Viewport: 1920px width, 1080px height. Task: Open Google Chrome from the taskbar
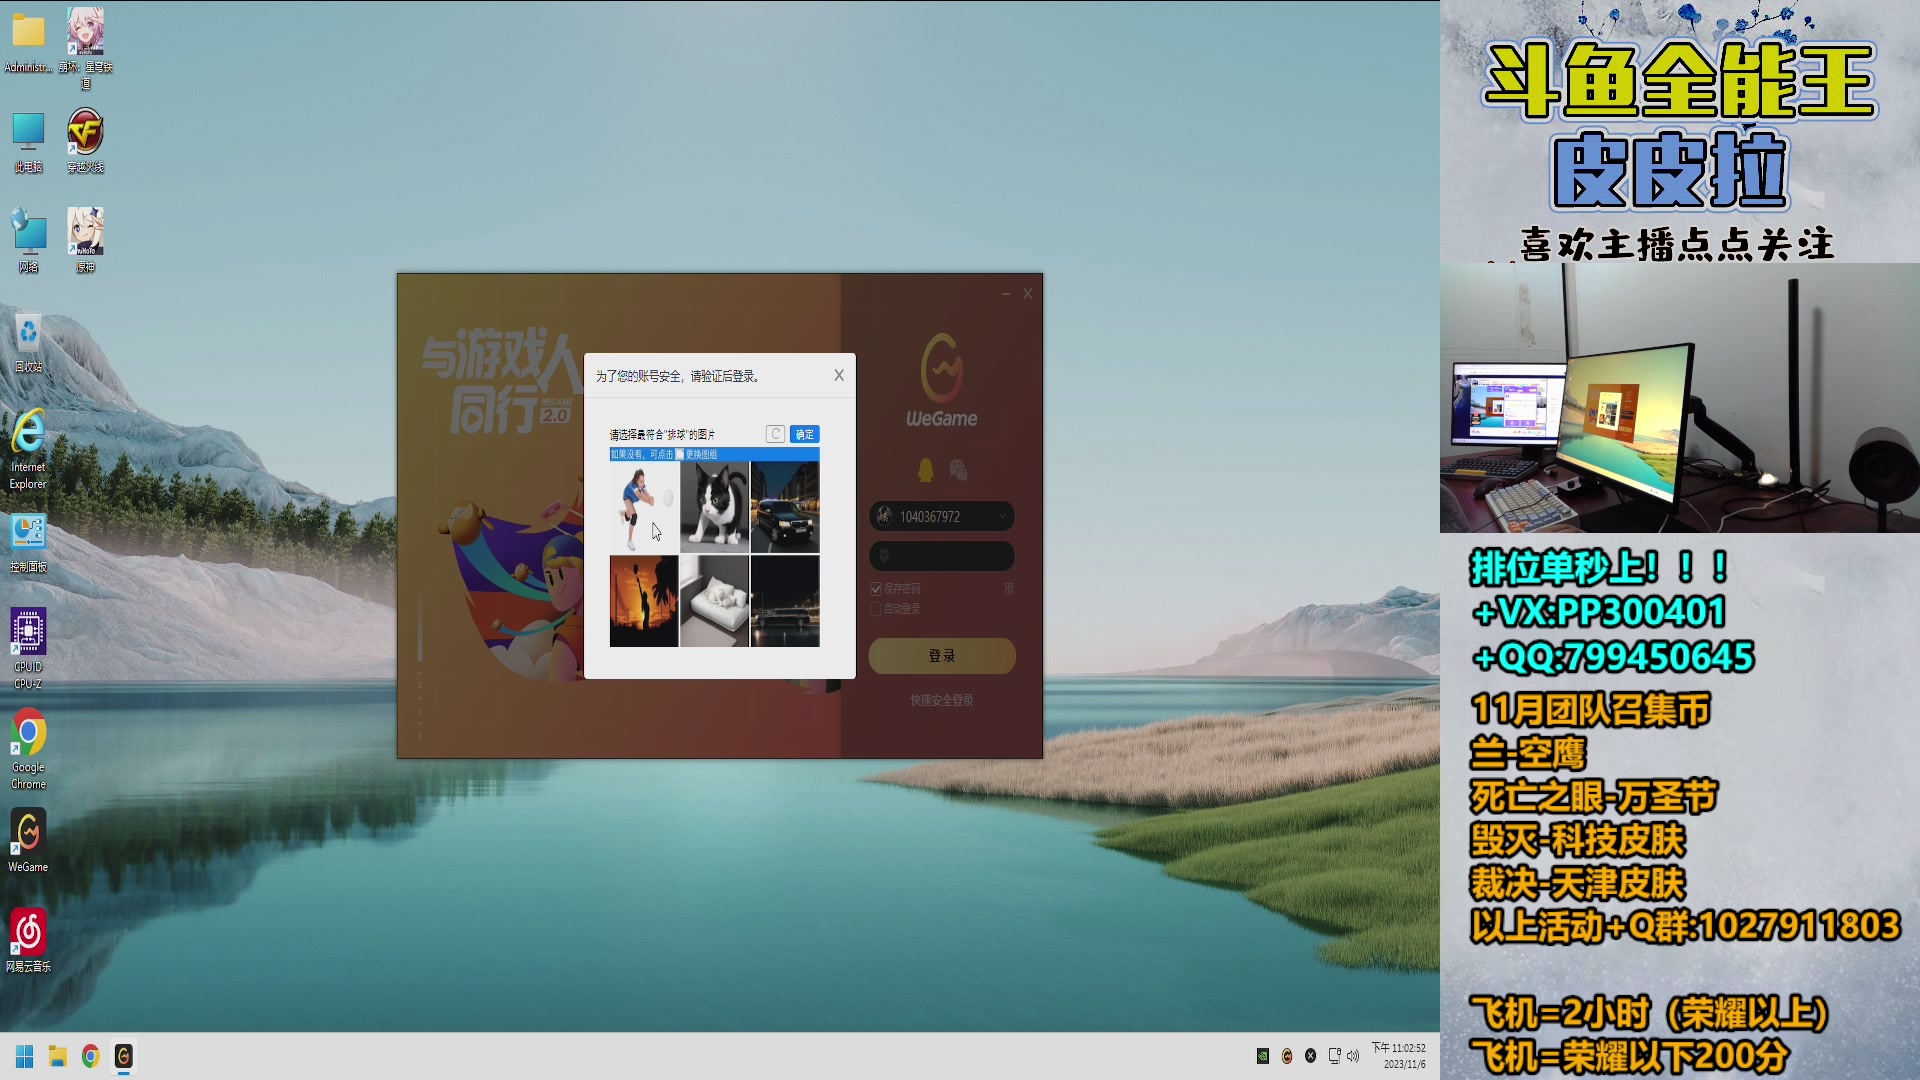point(90,1056)
